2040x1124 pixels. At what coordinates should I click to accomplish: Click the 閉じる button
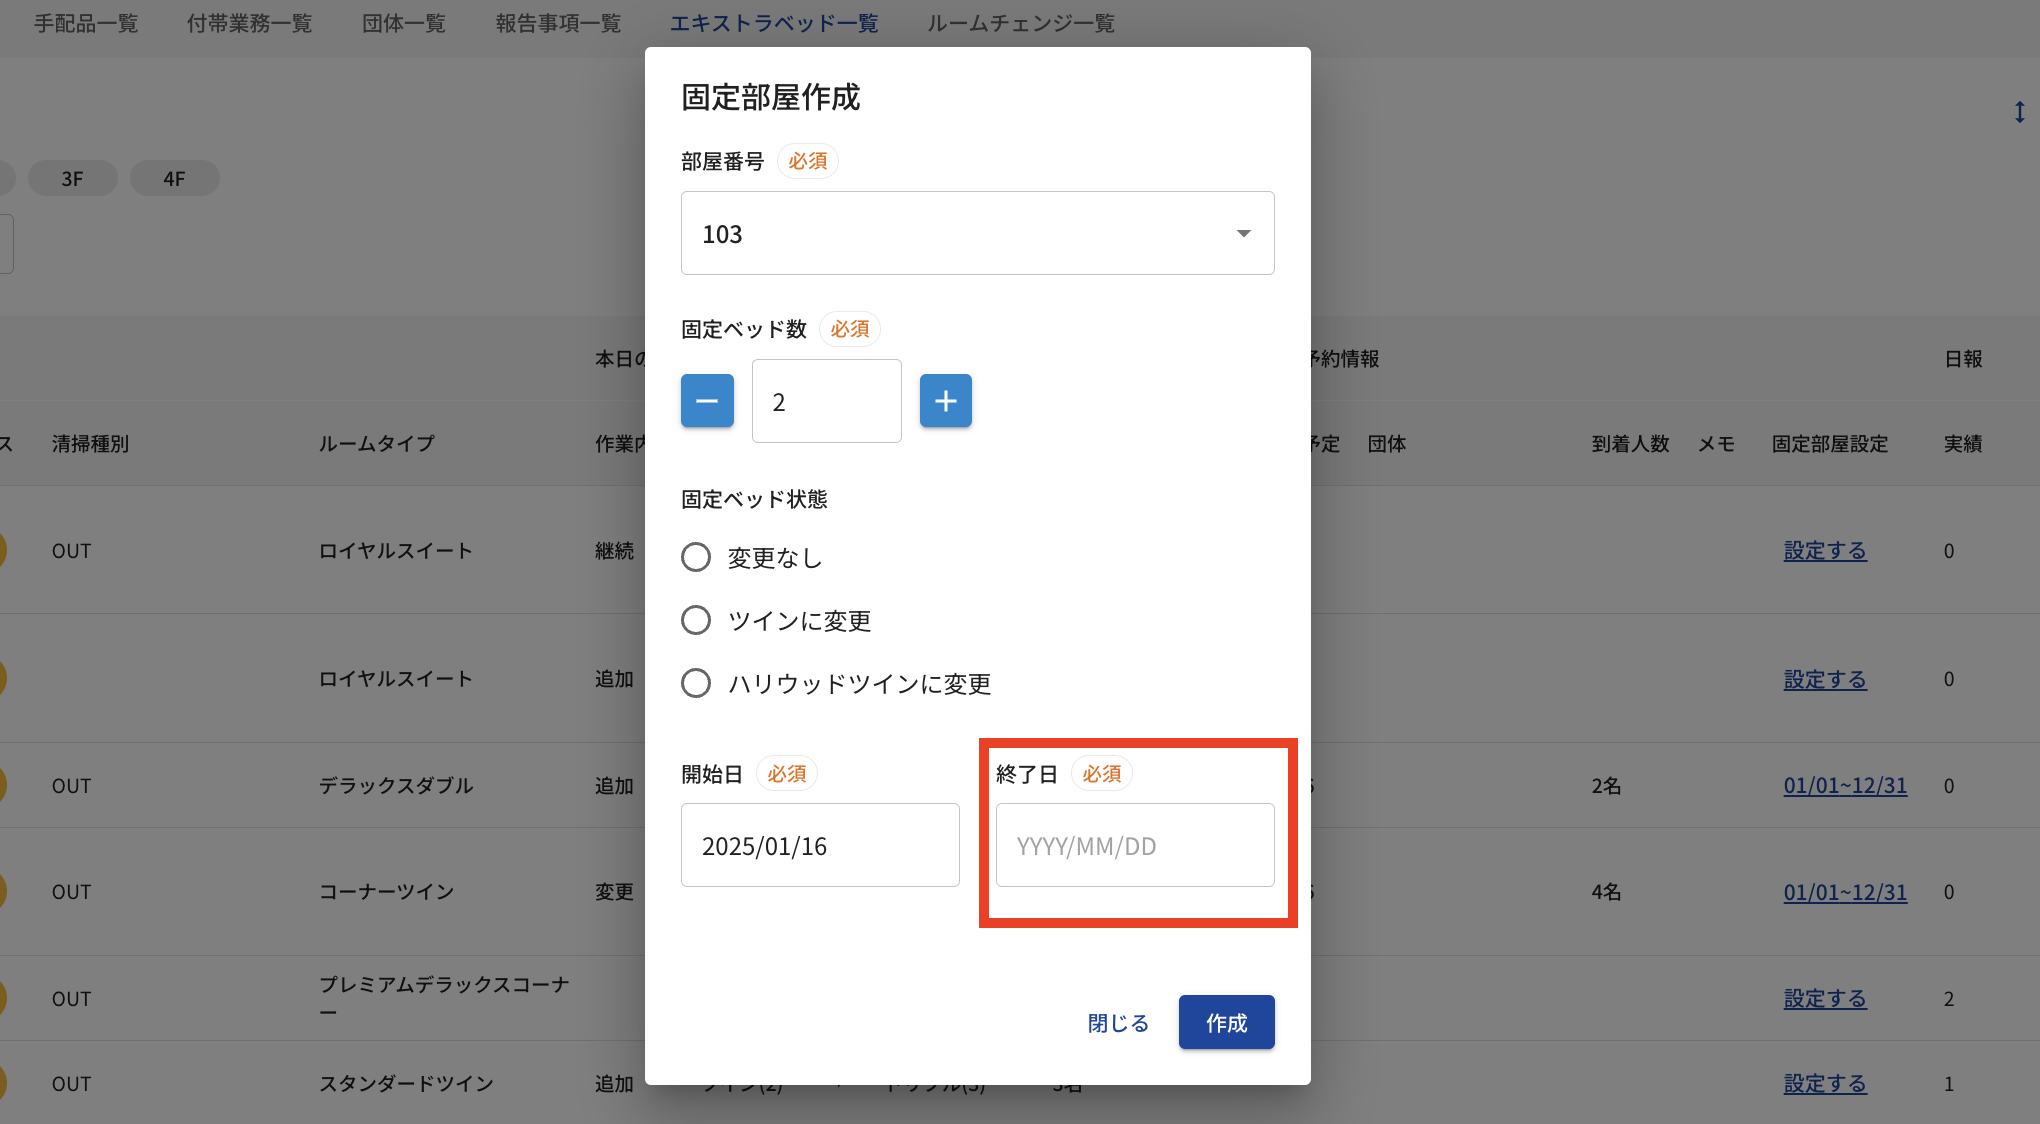point(1117,1022)
